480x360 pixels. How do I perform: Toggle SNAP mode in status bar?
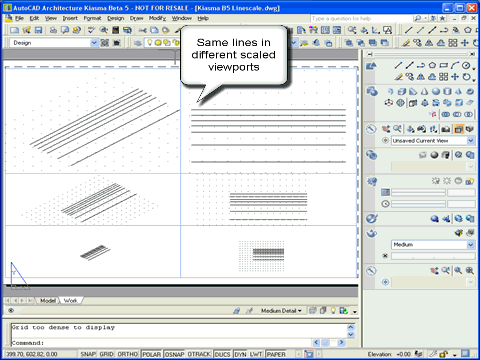pyautogui.click(x=88, y=354)
